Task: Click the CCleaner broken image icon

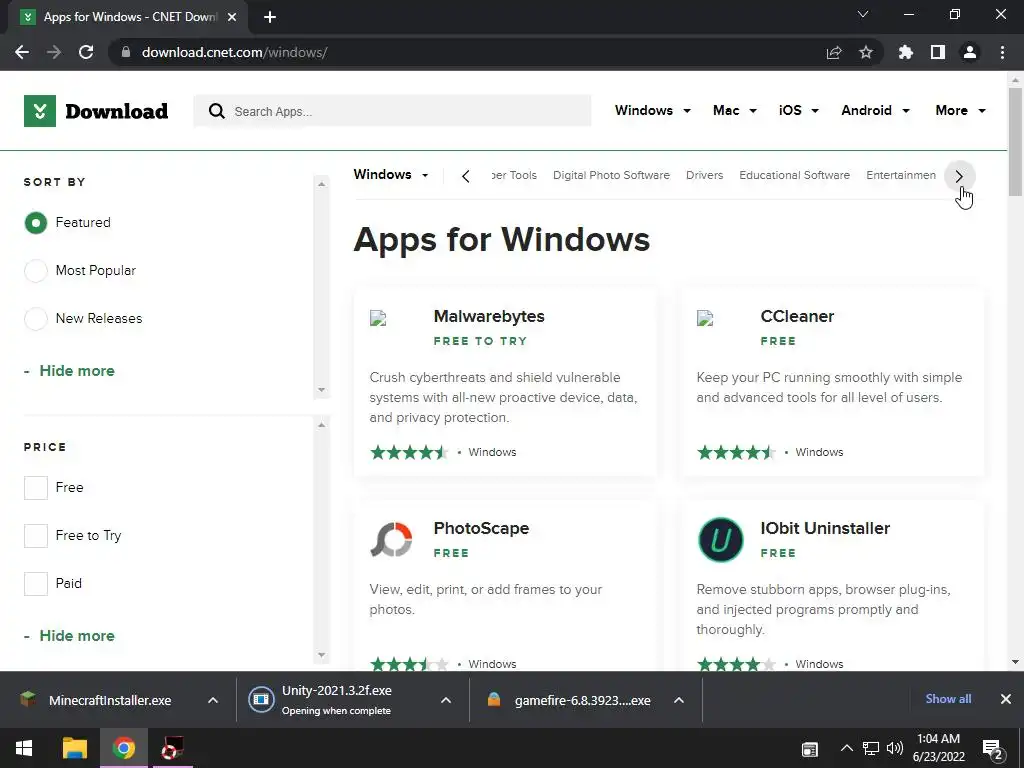Action: [x=705, y=319]
